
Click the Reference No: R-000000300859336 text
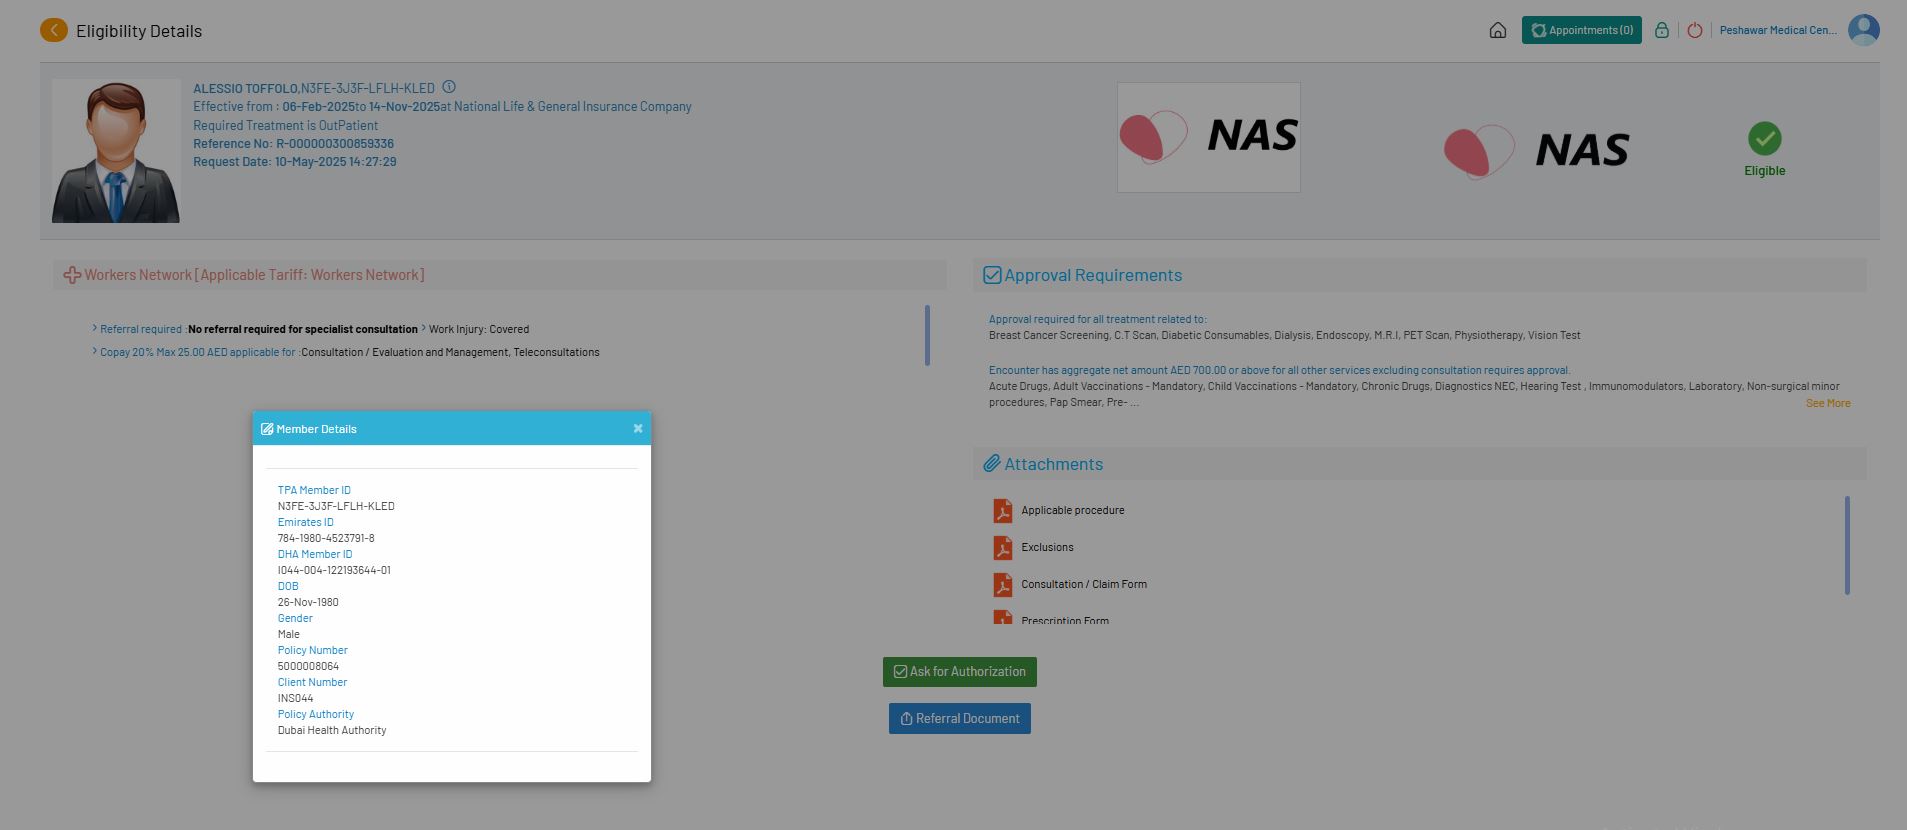pos(293,143)
